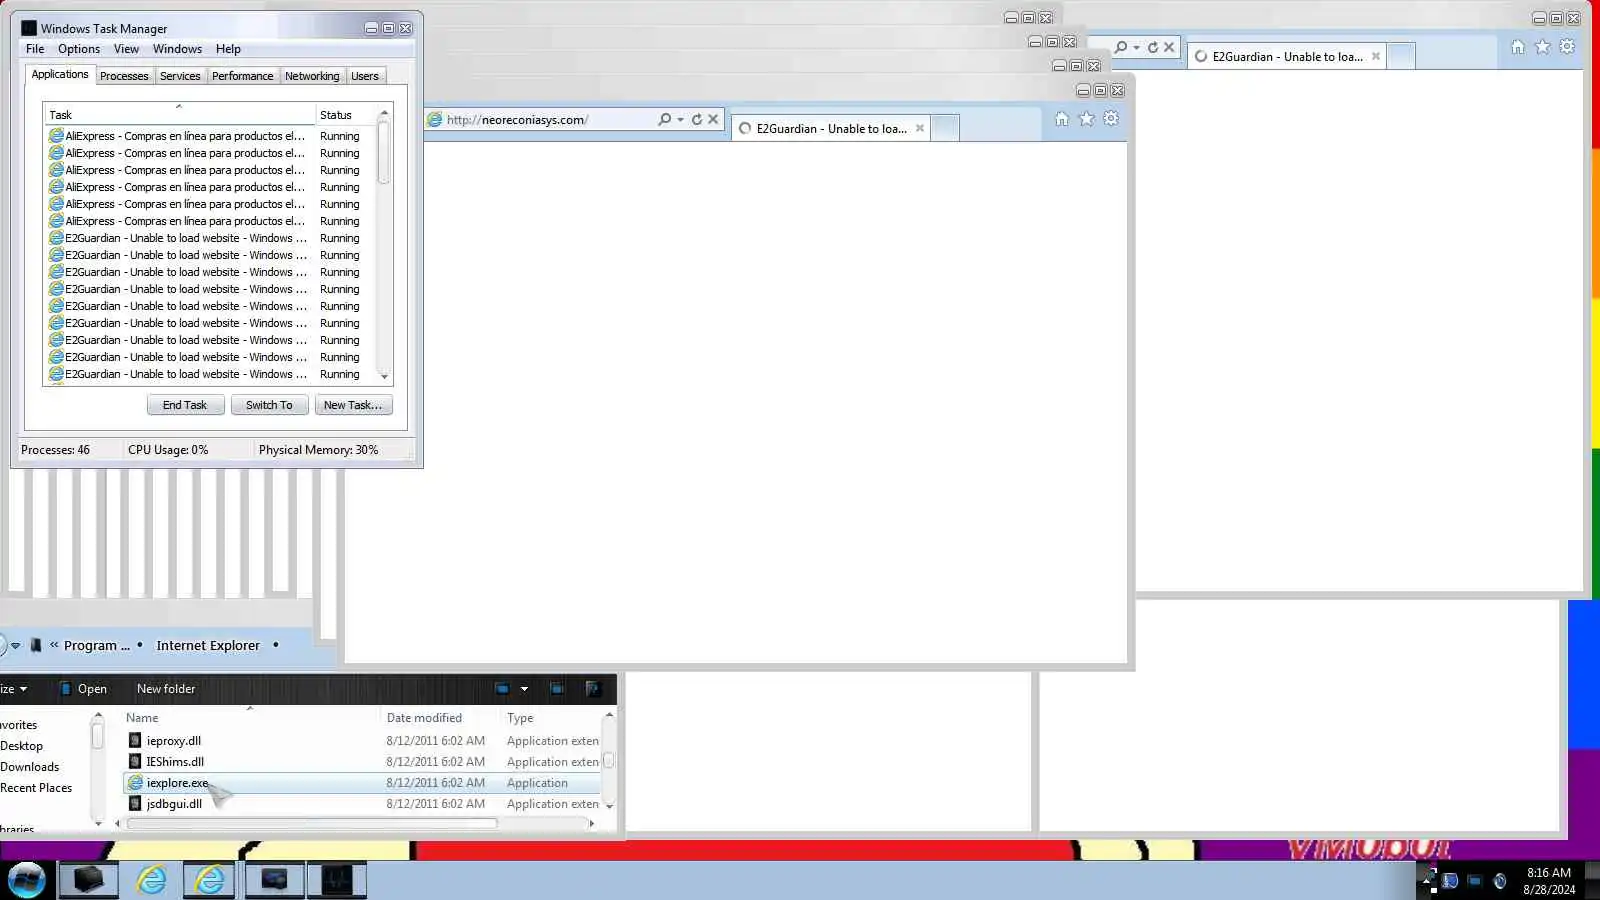The image size is (1600, 900).
Task: Open new tab button in far-right IE window
Action: 1401,56
